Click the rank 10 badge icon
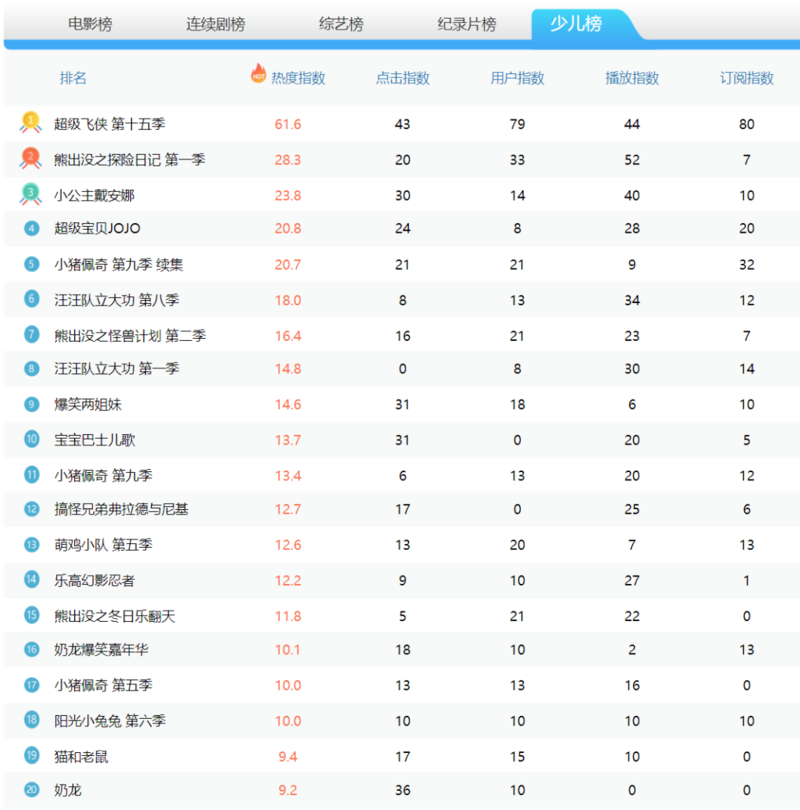Image resolution: width=800 pixels, height=810 pixels. coord(32,439)
